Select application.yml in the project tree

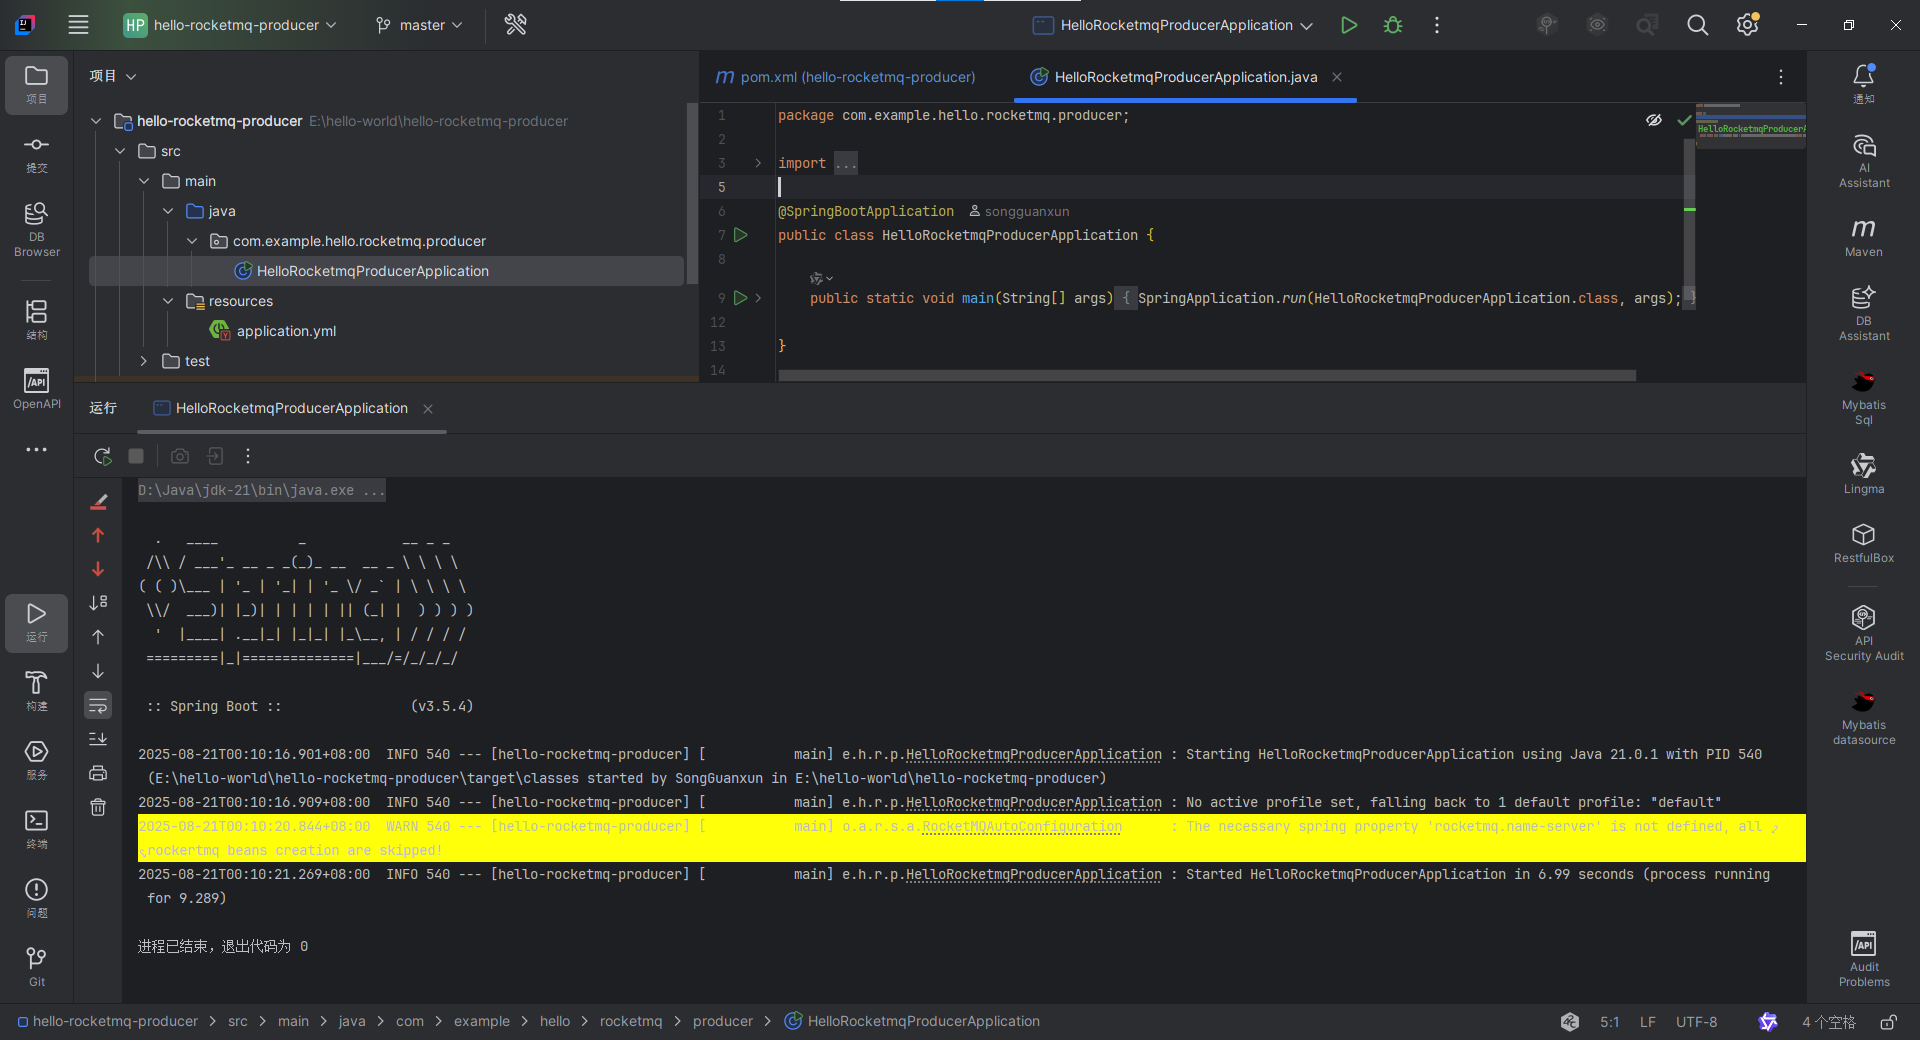click(x=285, y=331)
